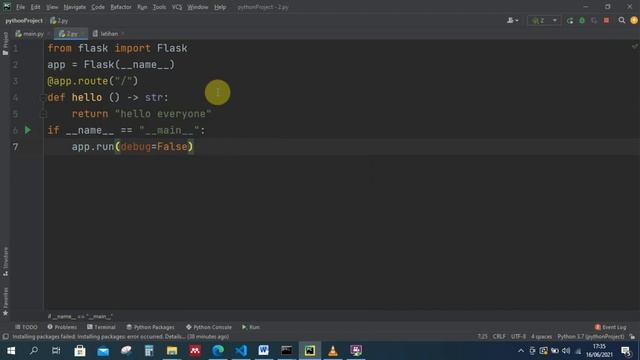This screenshot has width=640, height=360.
Task: Open the Run tool window at bottom
Action: click(251, 327)
